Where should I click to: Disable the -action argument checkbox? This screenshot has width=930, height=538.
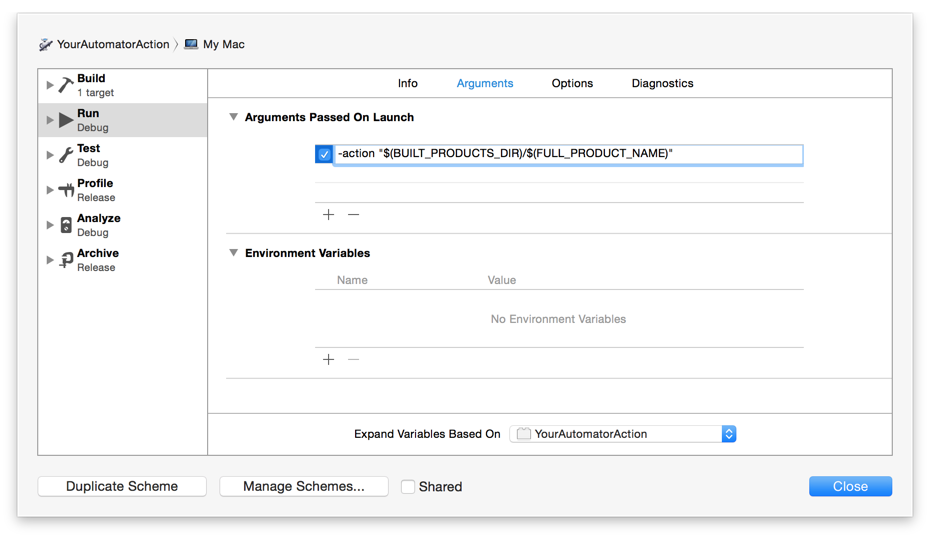click(x=324, y=154)
